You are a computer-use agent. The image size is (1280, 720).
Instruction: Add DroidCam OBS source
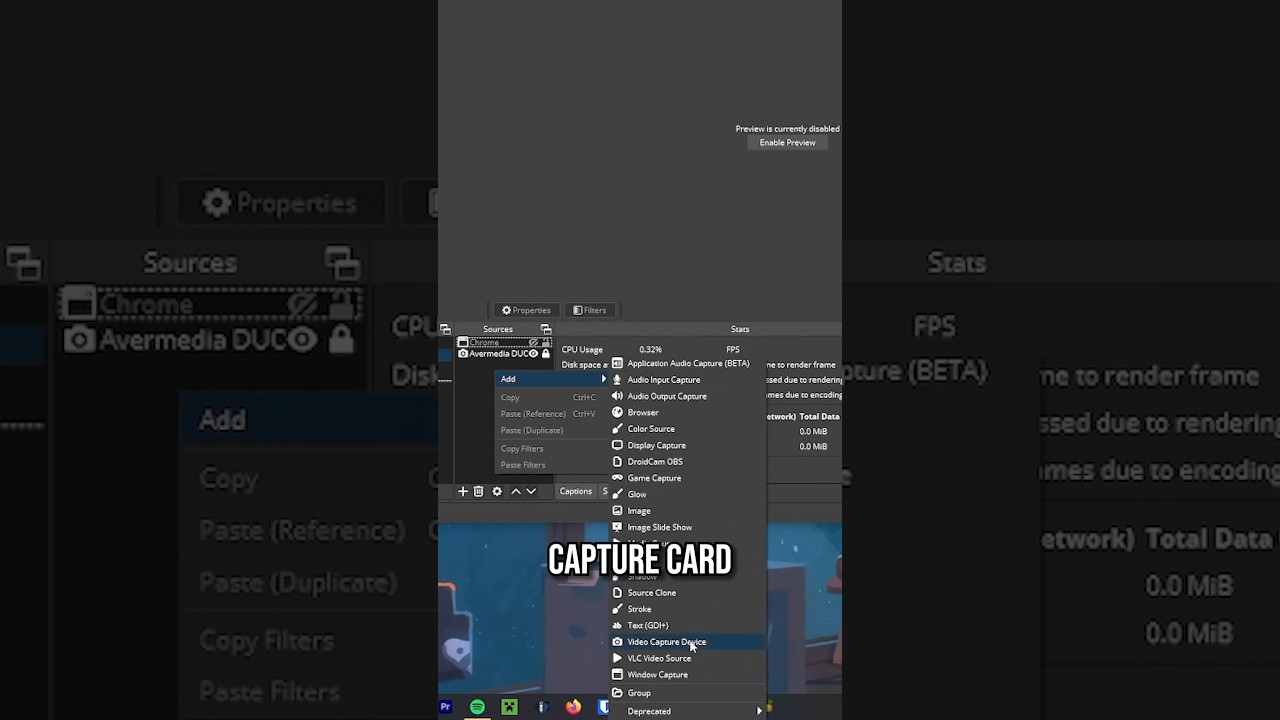688,462
